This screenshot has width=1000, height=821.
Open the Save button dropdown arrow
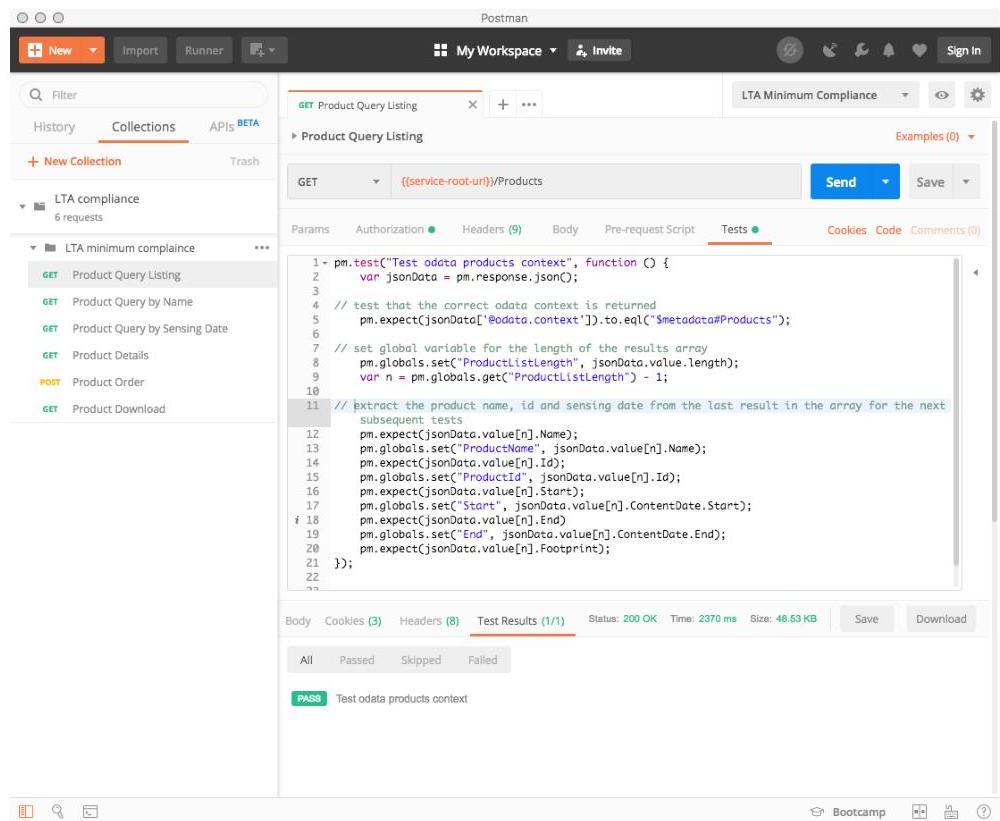966,182
